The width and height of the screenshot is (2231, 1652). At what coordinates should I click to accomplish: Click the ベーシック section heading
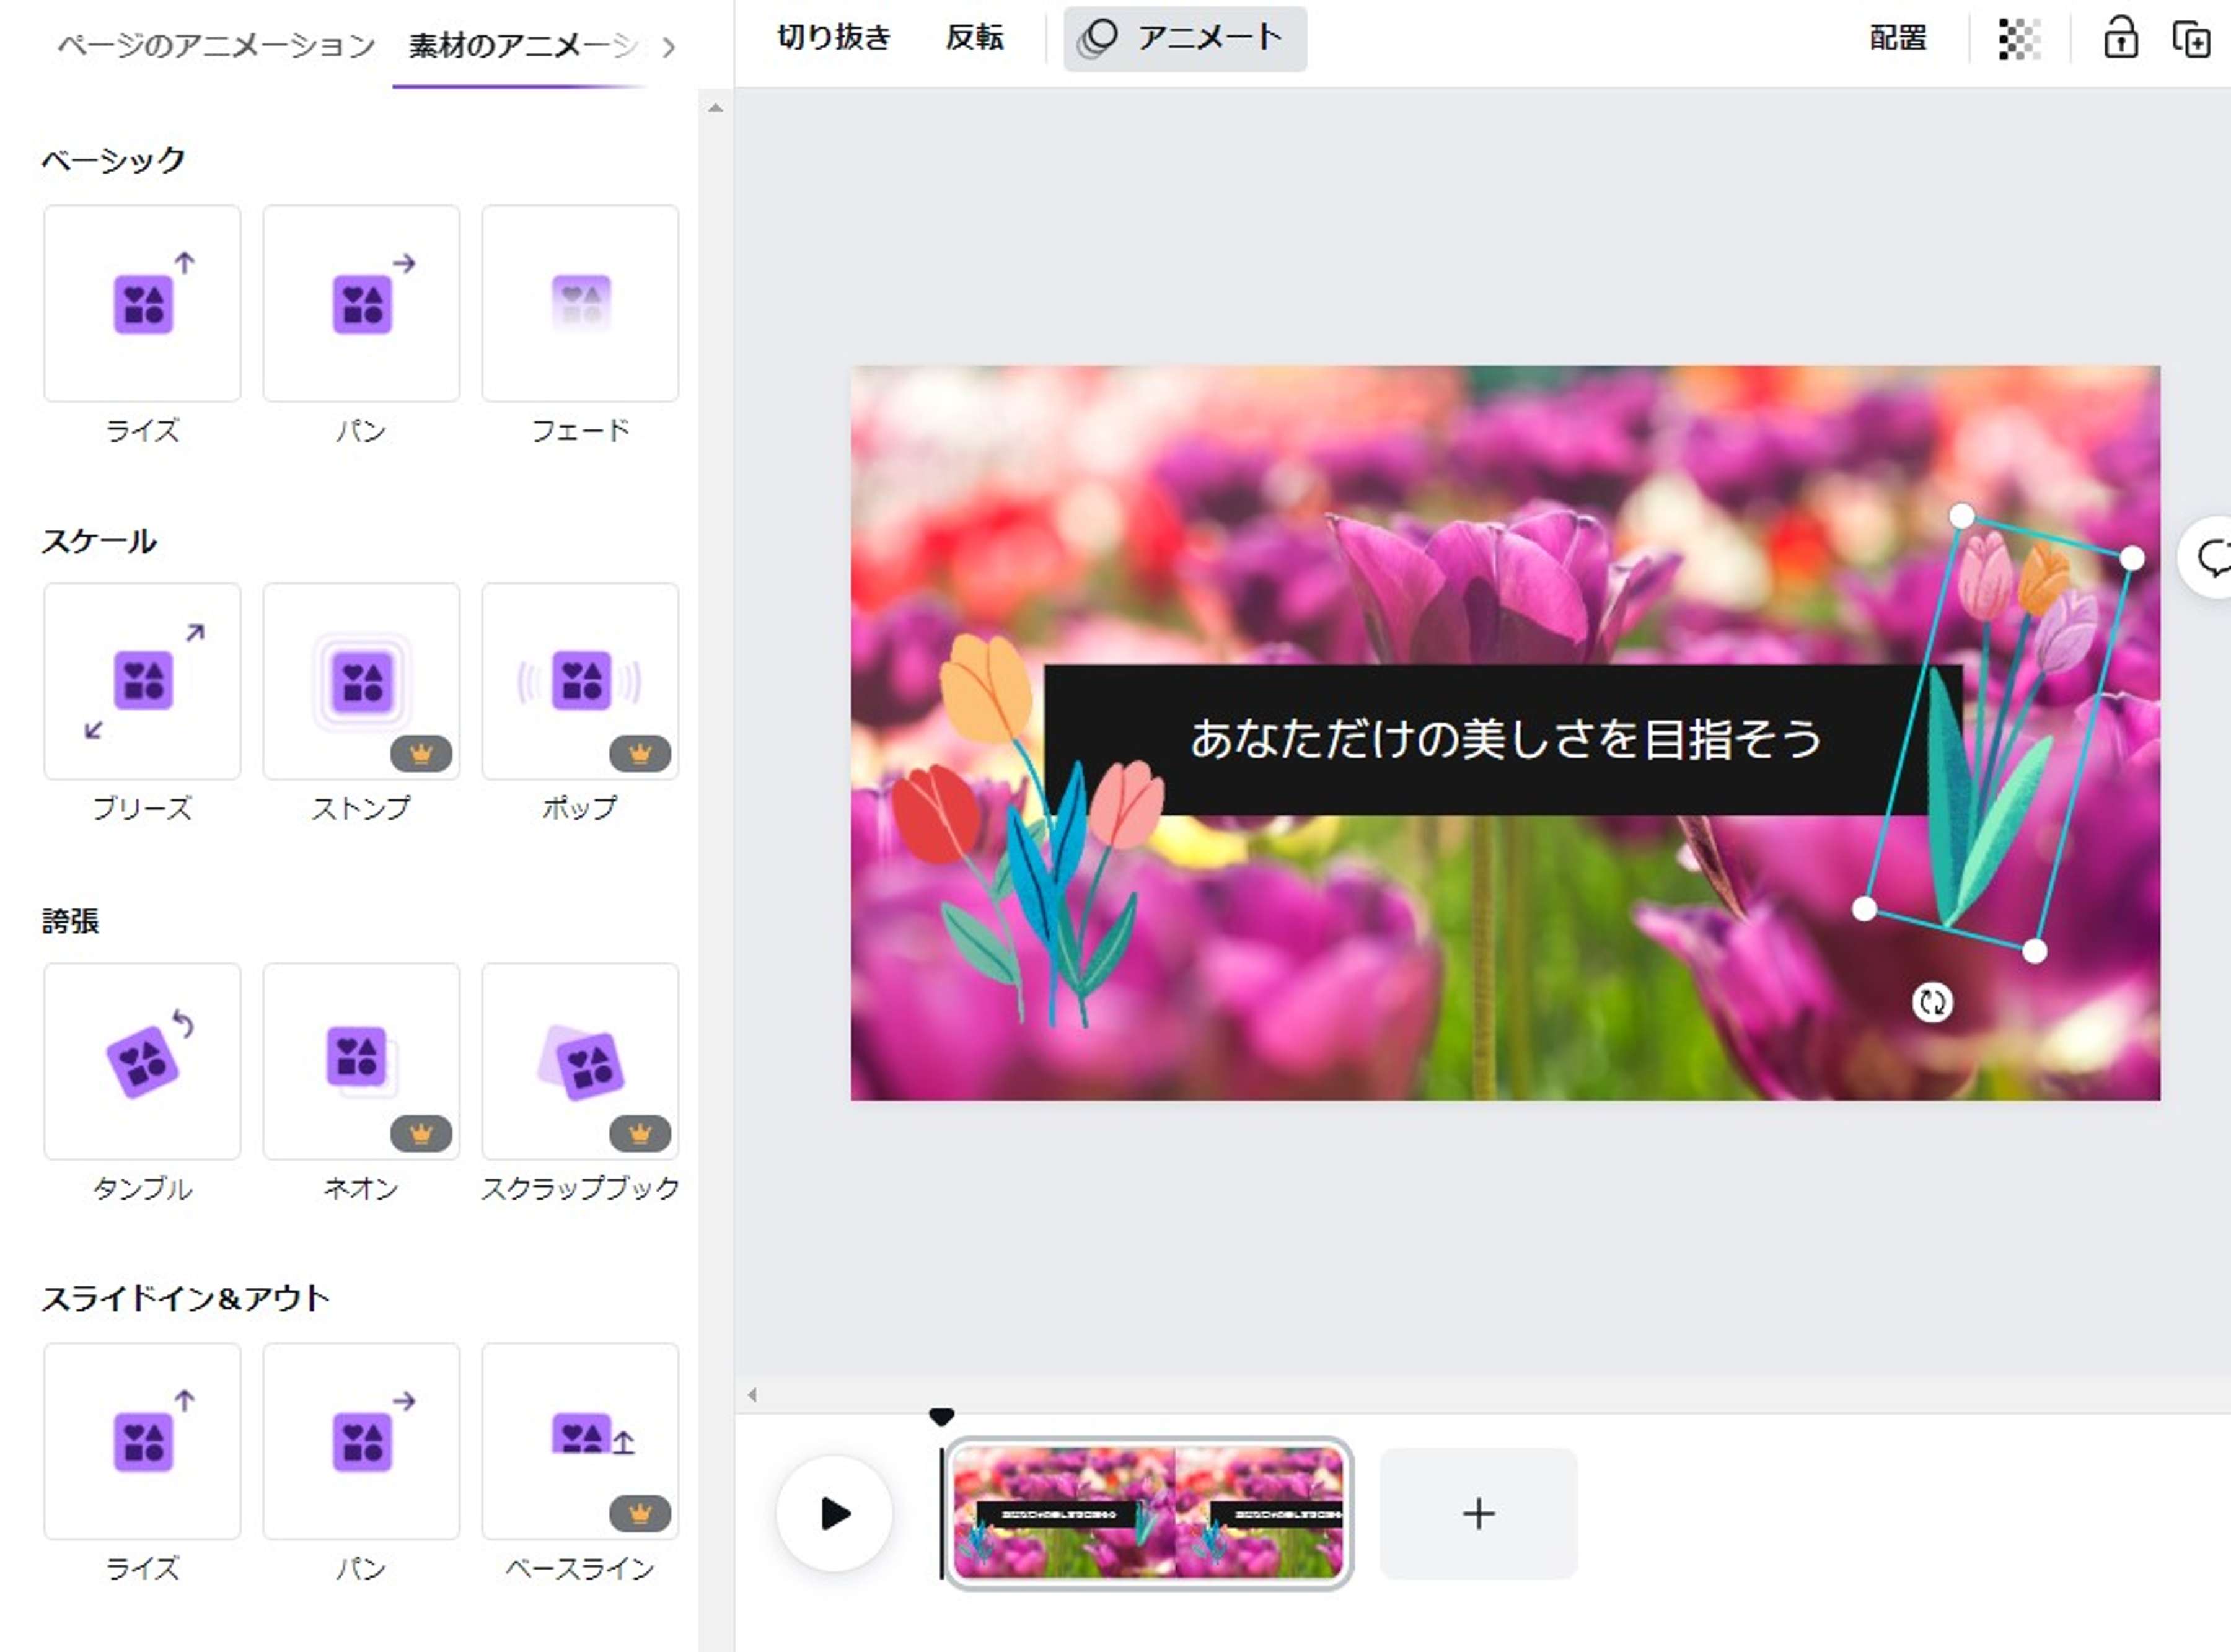114,160
